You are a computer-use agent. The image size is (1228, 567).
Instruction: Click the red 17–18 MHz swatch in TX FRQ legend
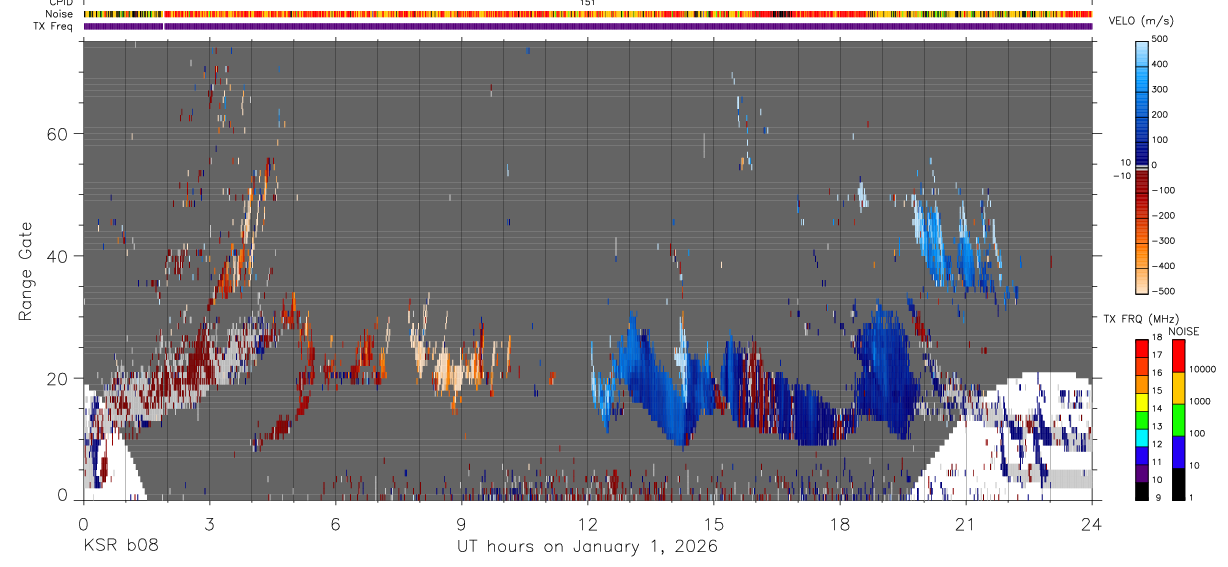pos(1142,348)
